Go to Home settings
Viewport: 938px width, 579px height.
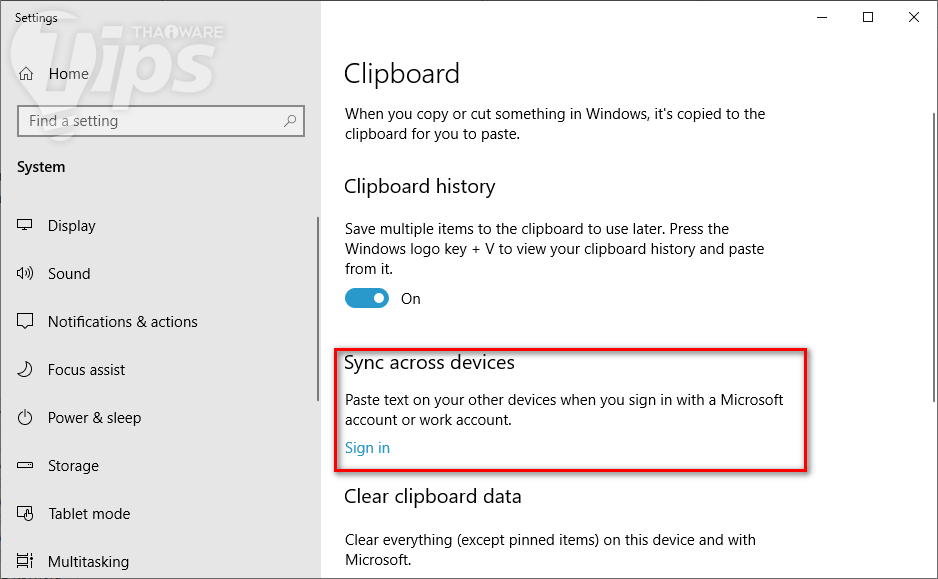coord(68,74)
